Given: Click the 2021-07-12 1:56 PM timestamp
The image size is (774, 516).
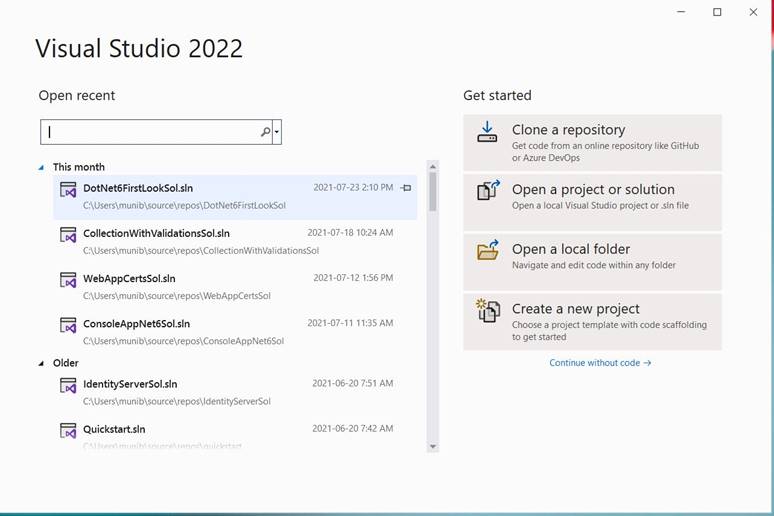Looking at the screenshot, I should coord(353,278).
